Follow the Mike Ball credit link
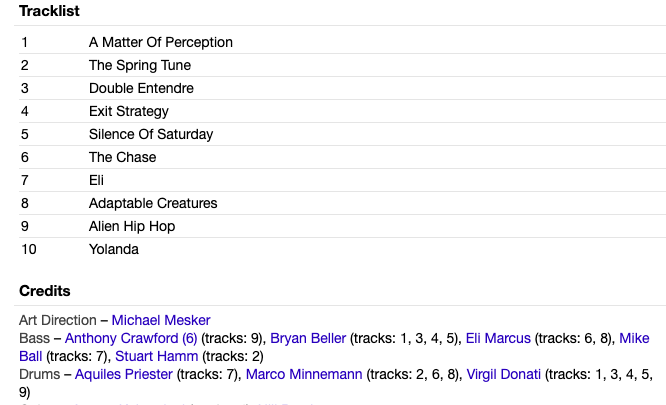The width and height of the screenshot is (666, 405). point(634,338)
